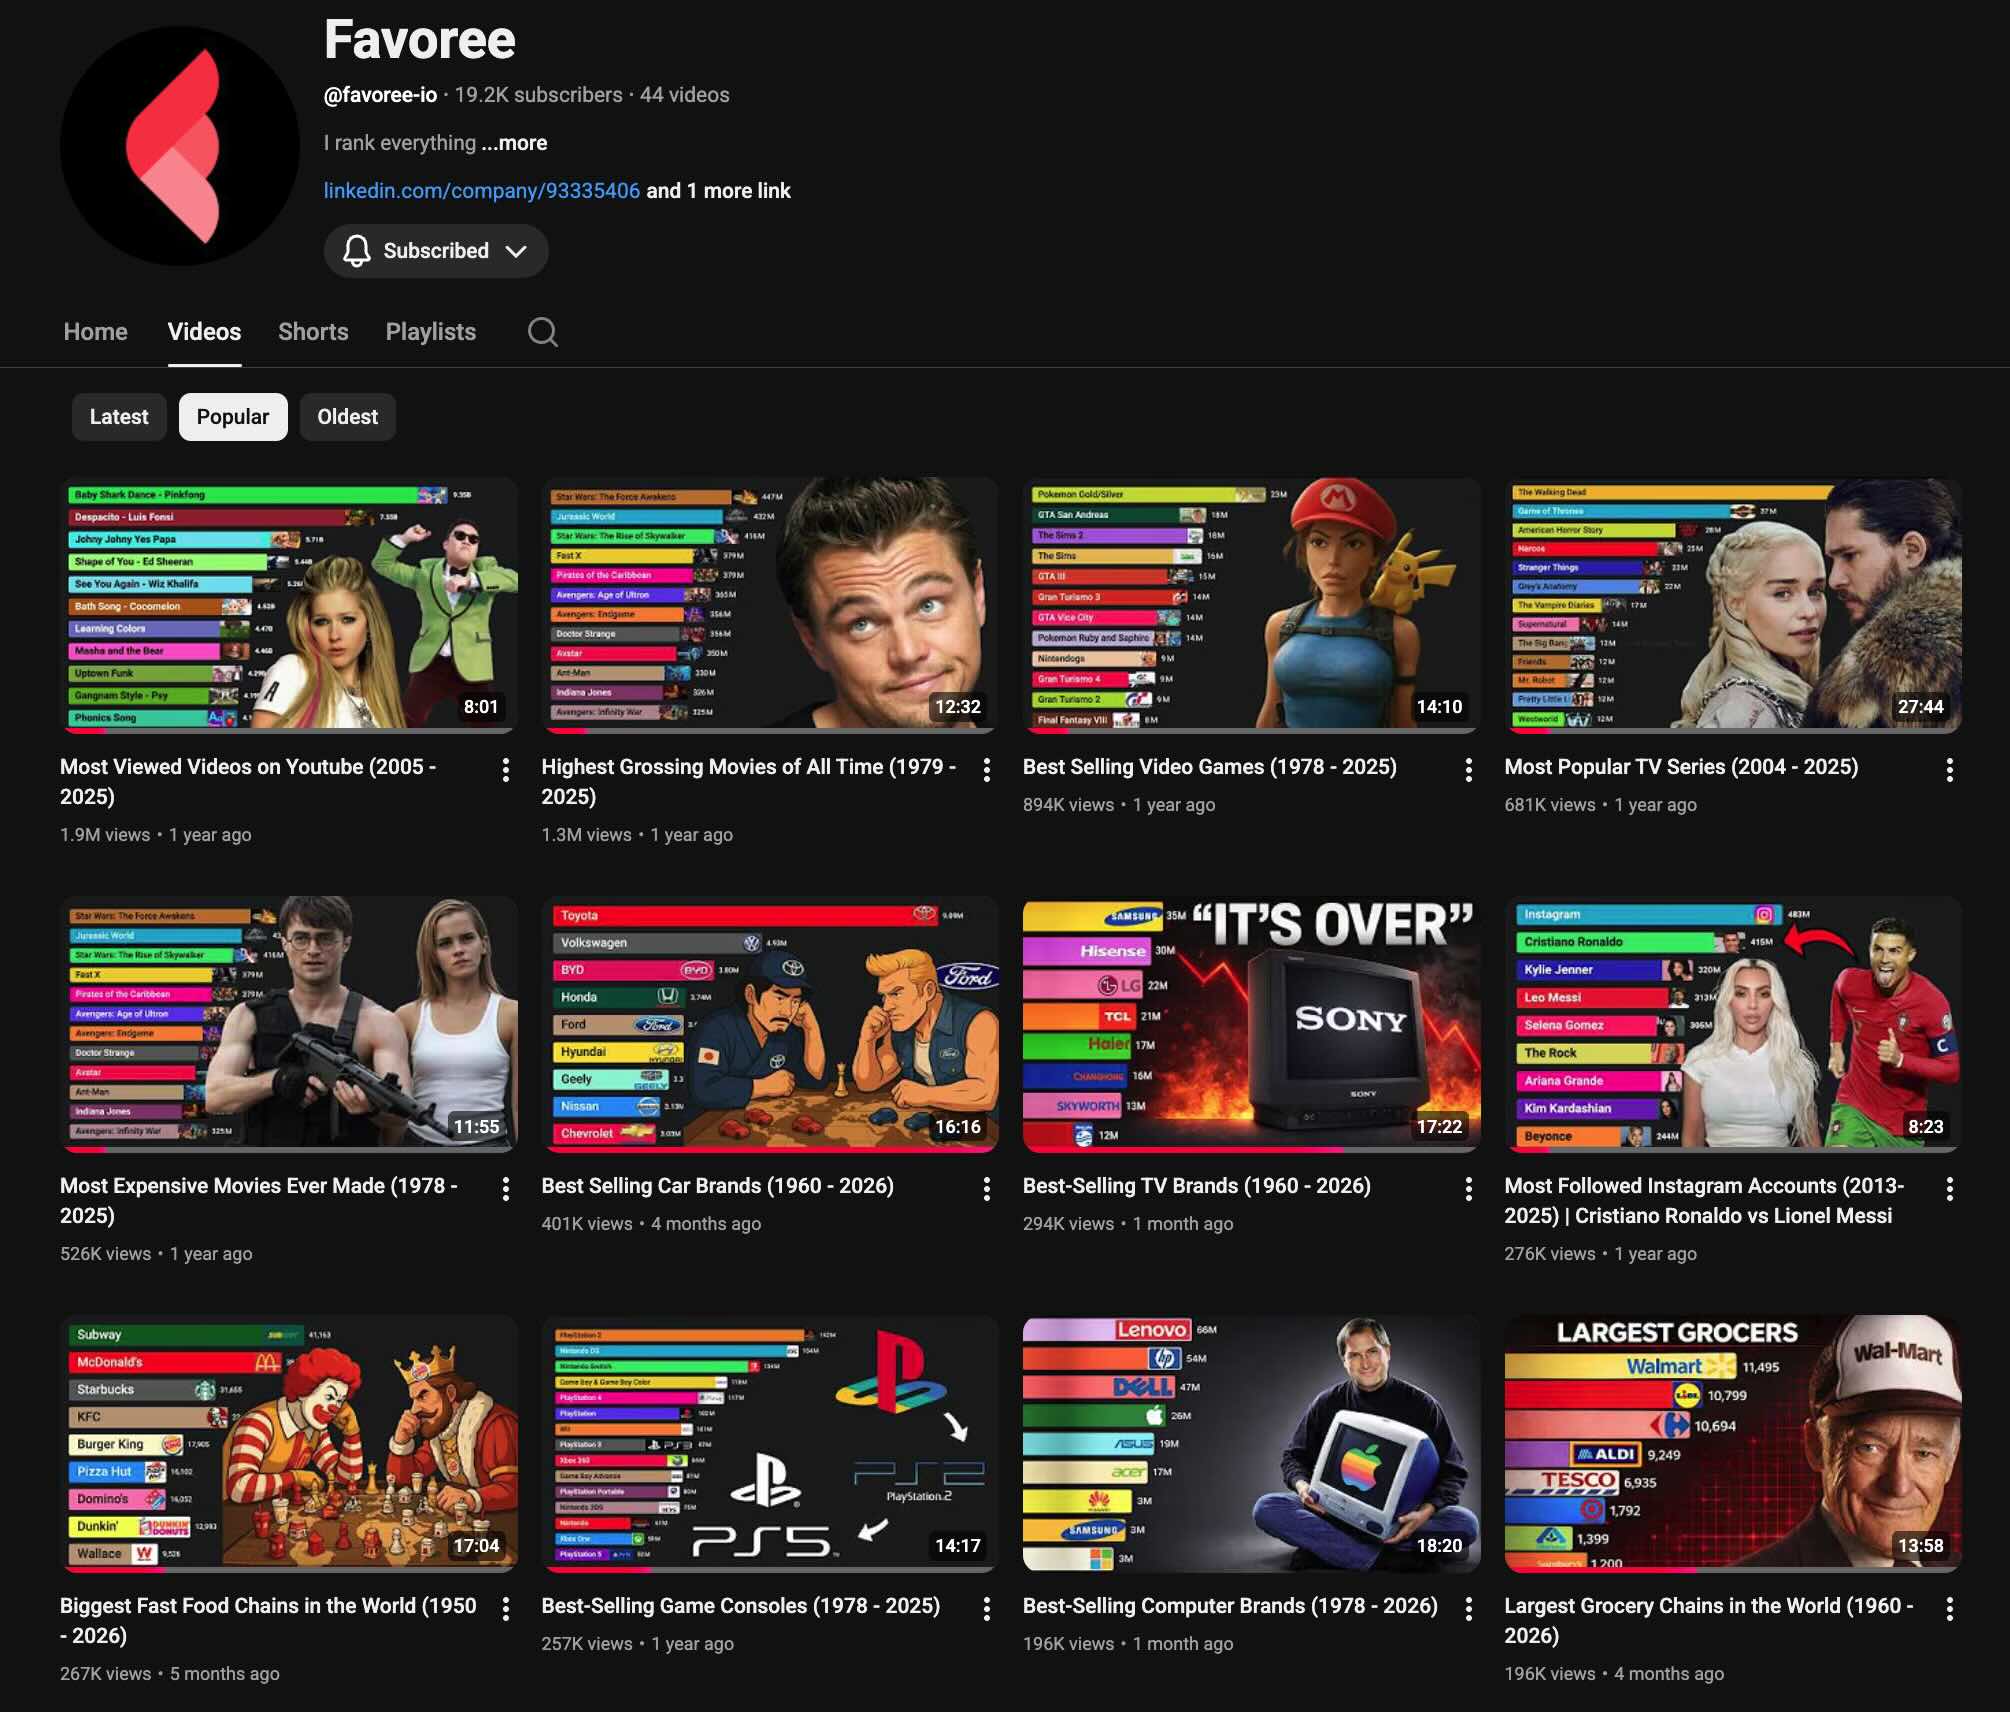Select the Popular sort chip

pyautogui.click(x=233, y=417)
